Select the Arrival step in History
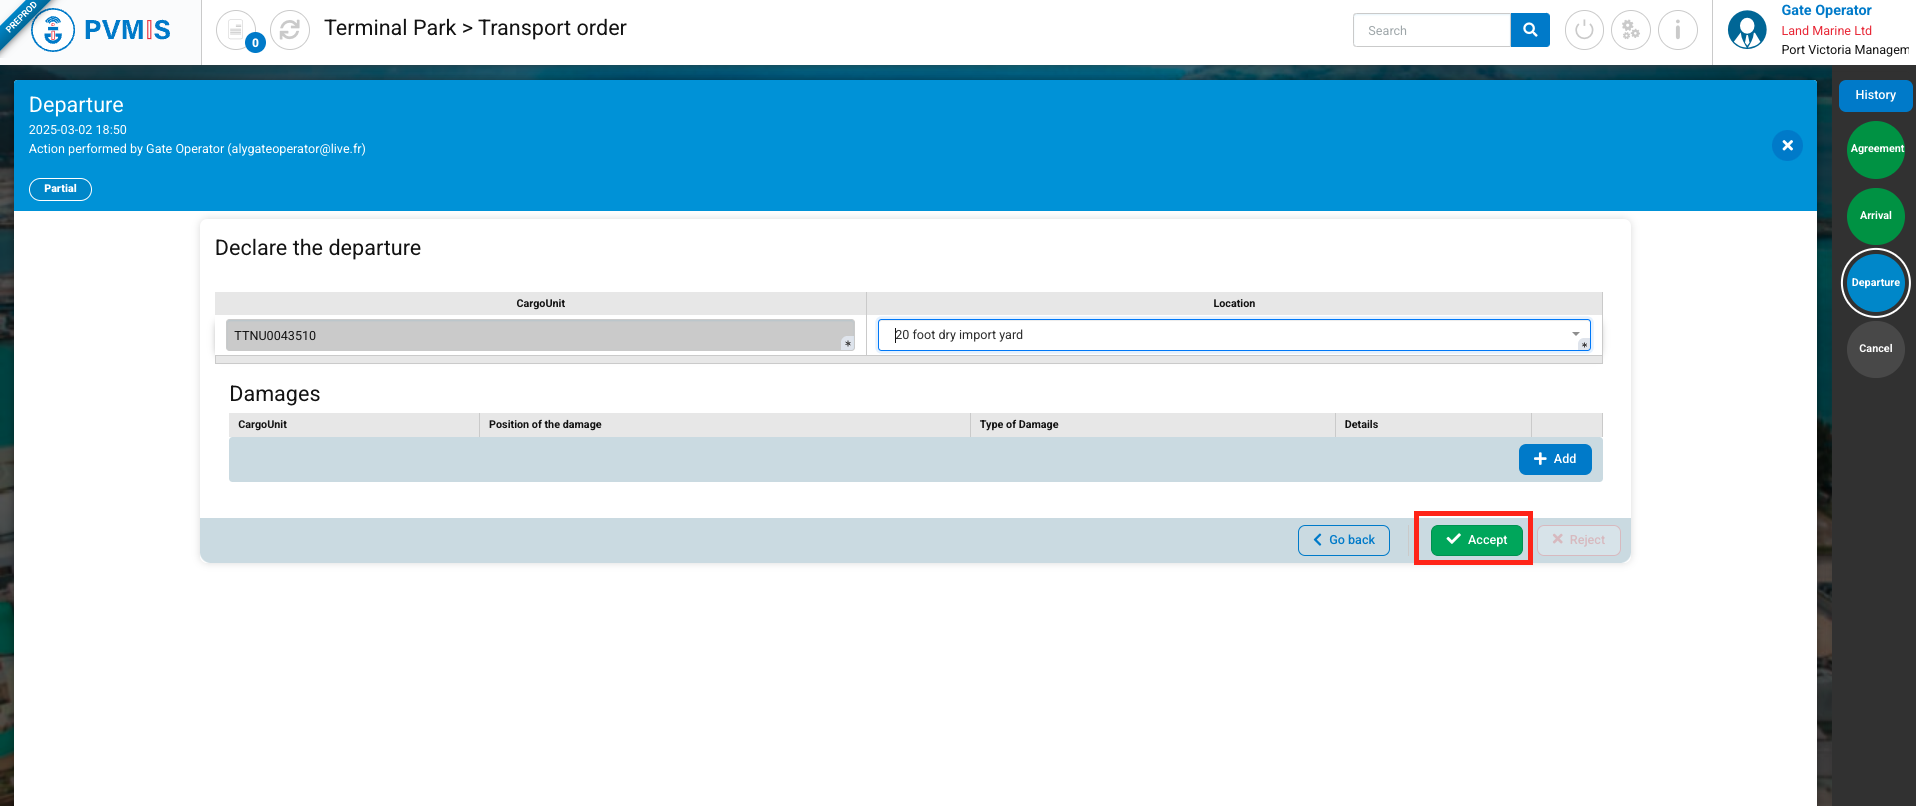The width and height of the screenshot is (1916, 806). (1875, 216)
